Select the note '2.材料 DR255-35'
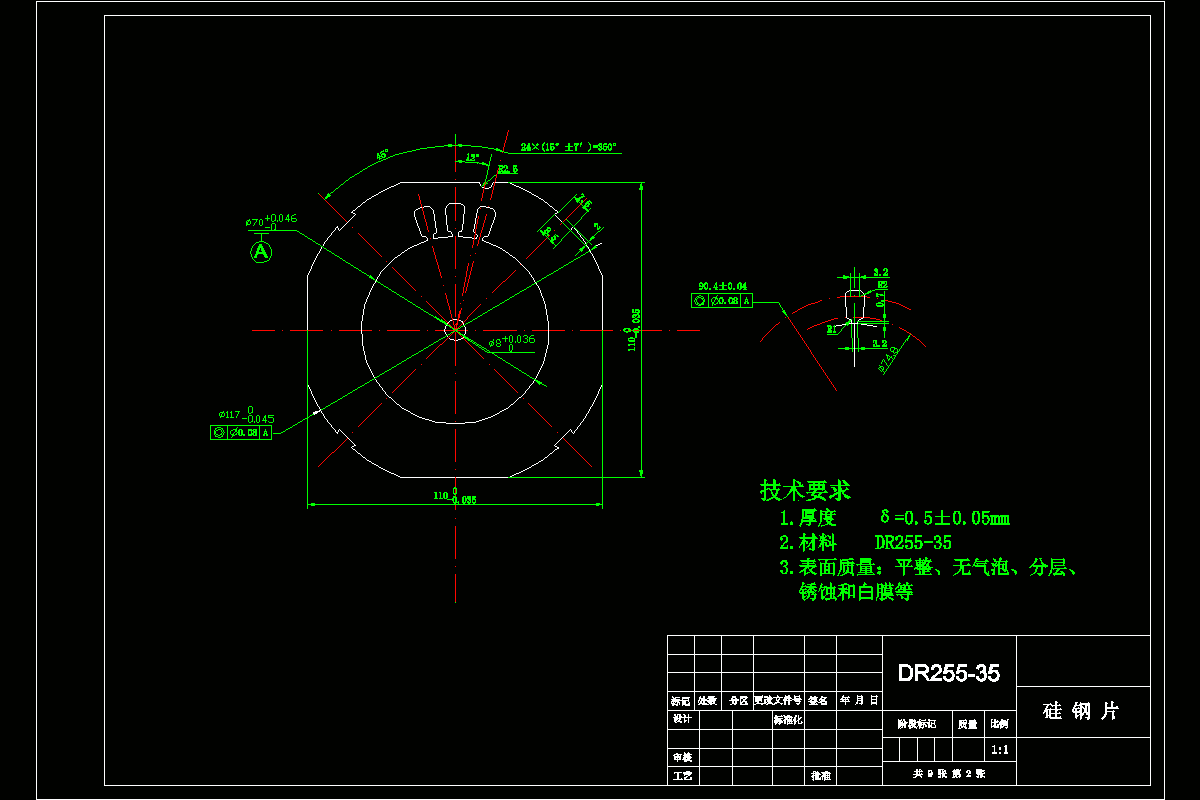Screen dimensions: 1200x800 (x=865, y=543)
